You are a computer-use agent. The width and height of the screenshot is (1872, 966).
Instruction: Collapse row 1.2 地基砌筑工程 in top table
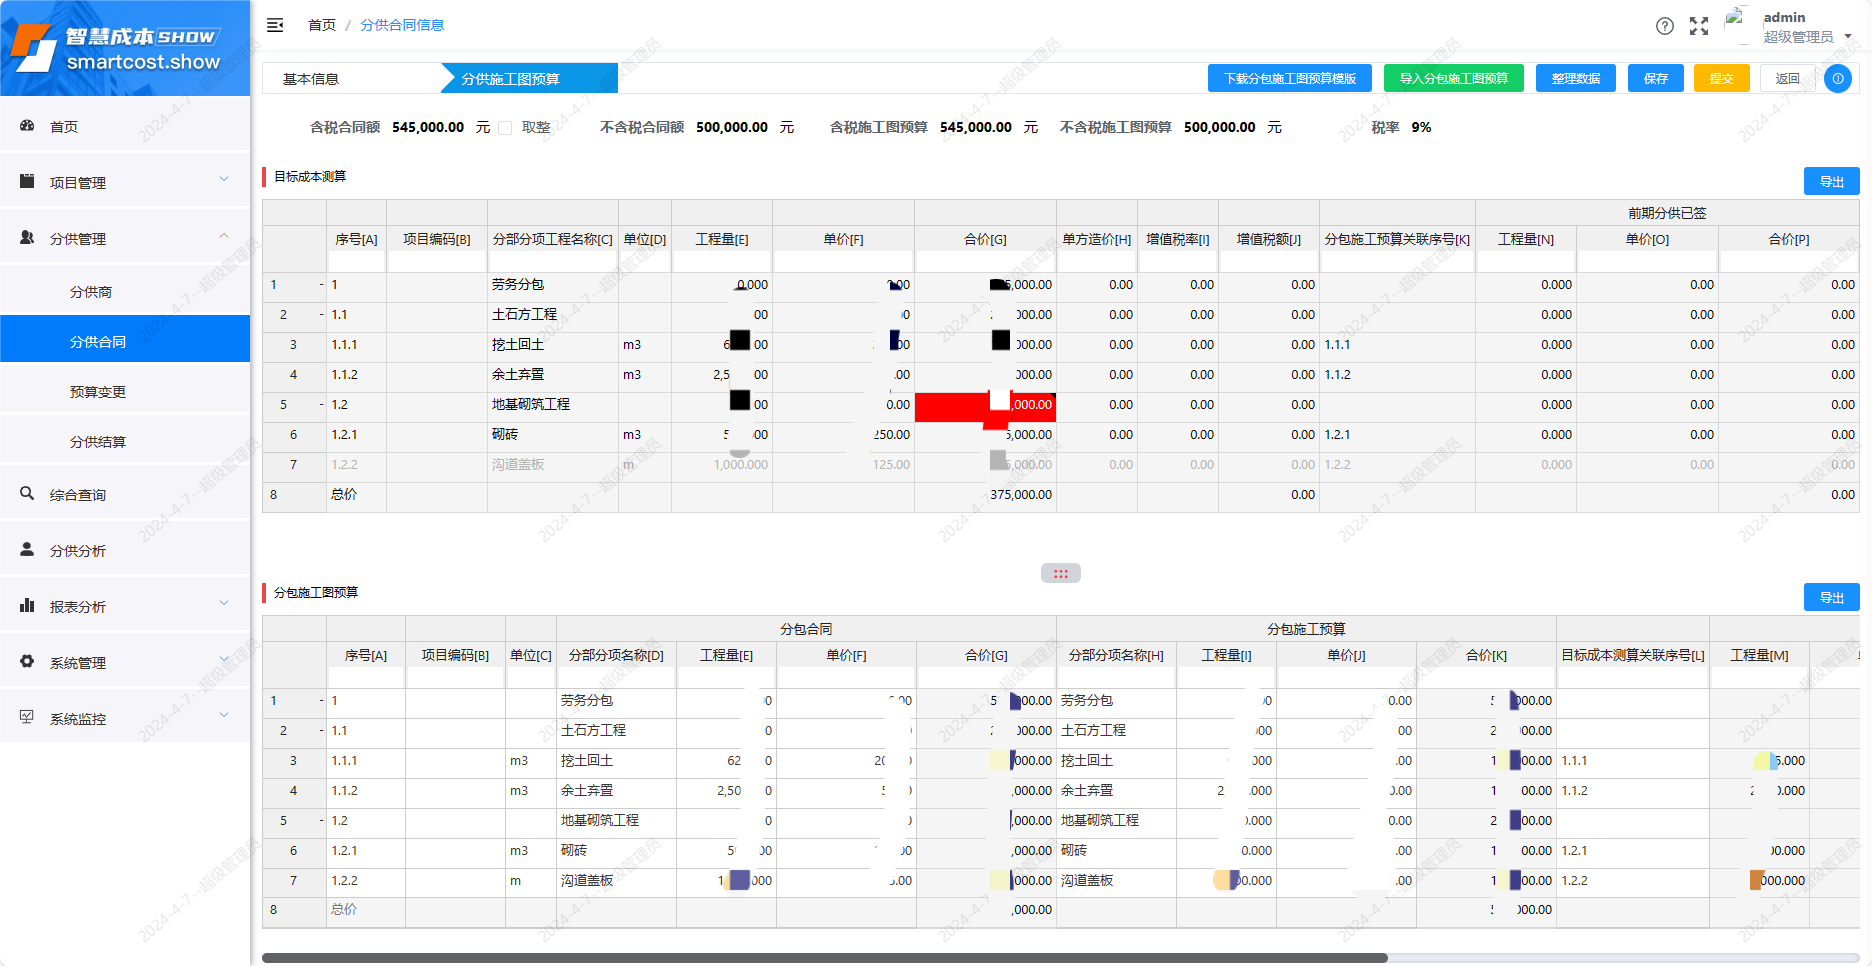(321, 405)
